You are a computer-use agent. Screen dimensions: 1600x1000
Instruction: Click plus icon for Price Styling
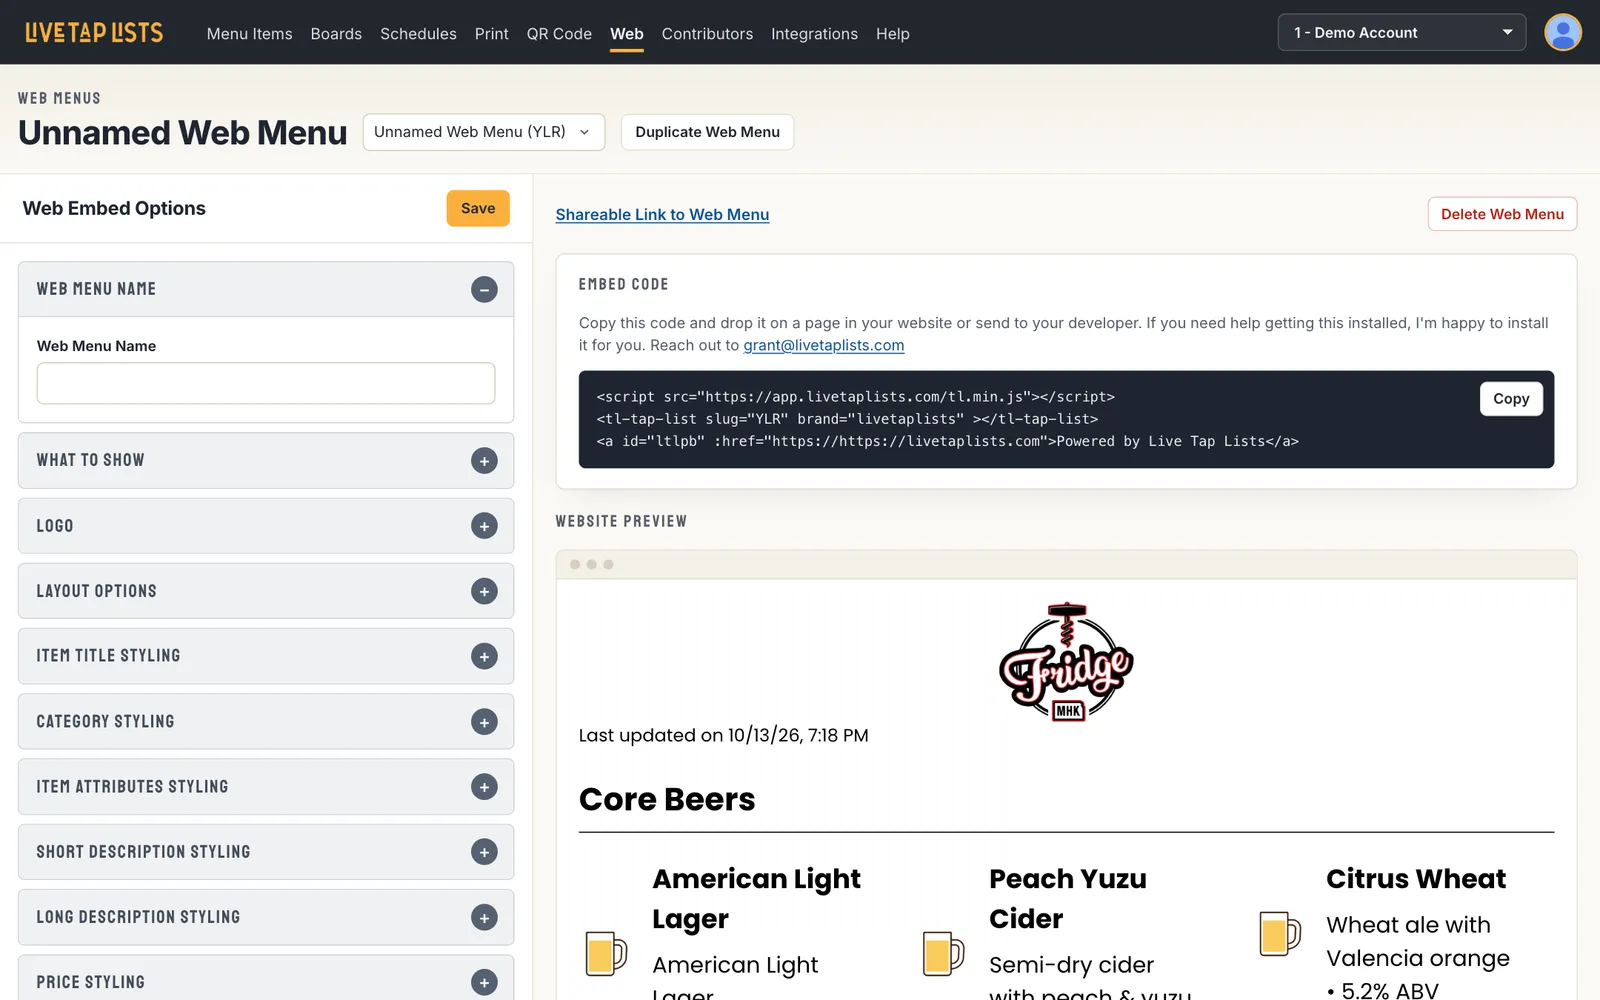pyautogui.click(x=484, y=983)
